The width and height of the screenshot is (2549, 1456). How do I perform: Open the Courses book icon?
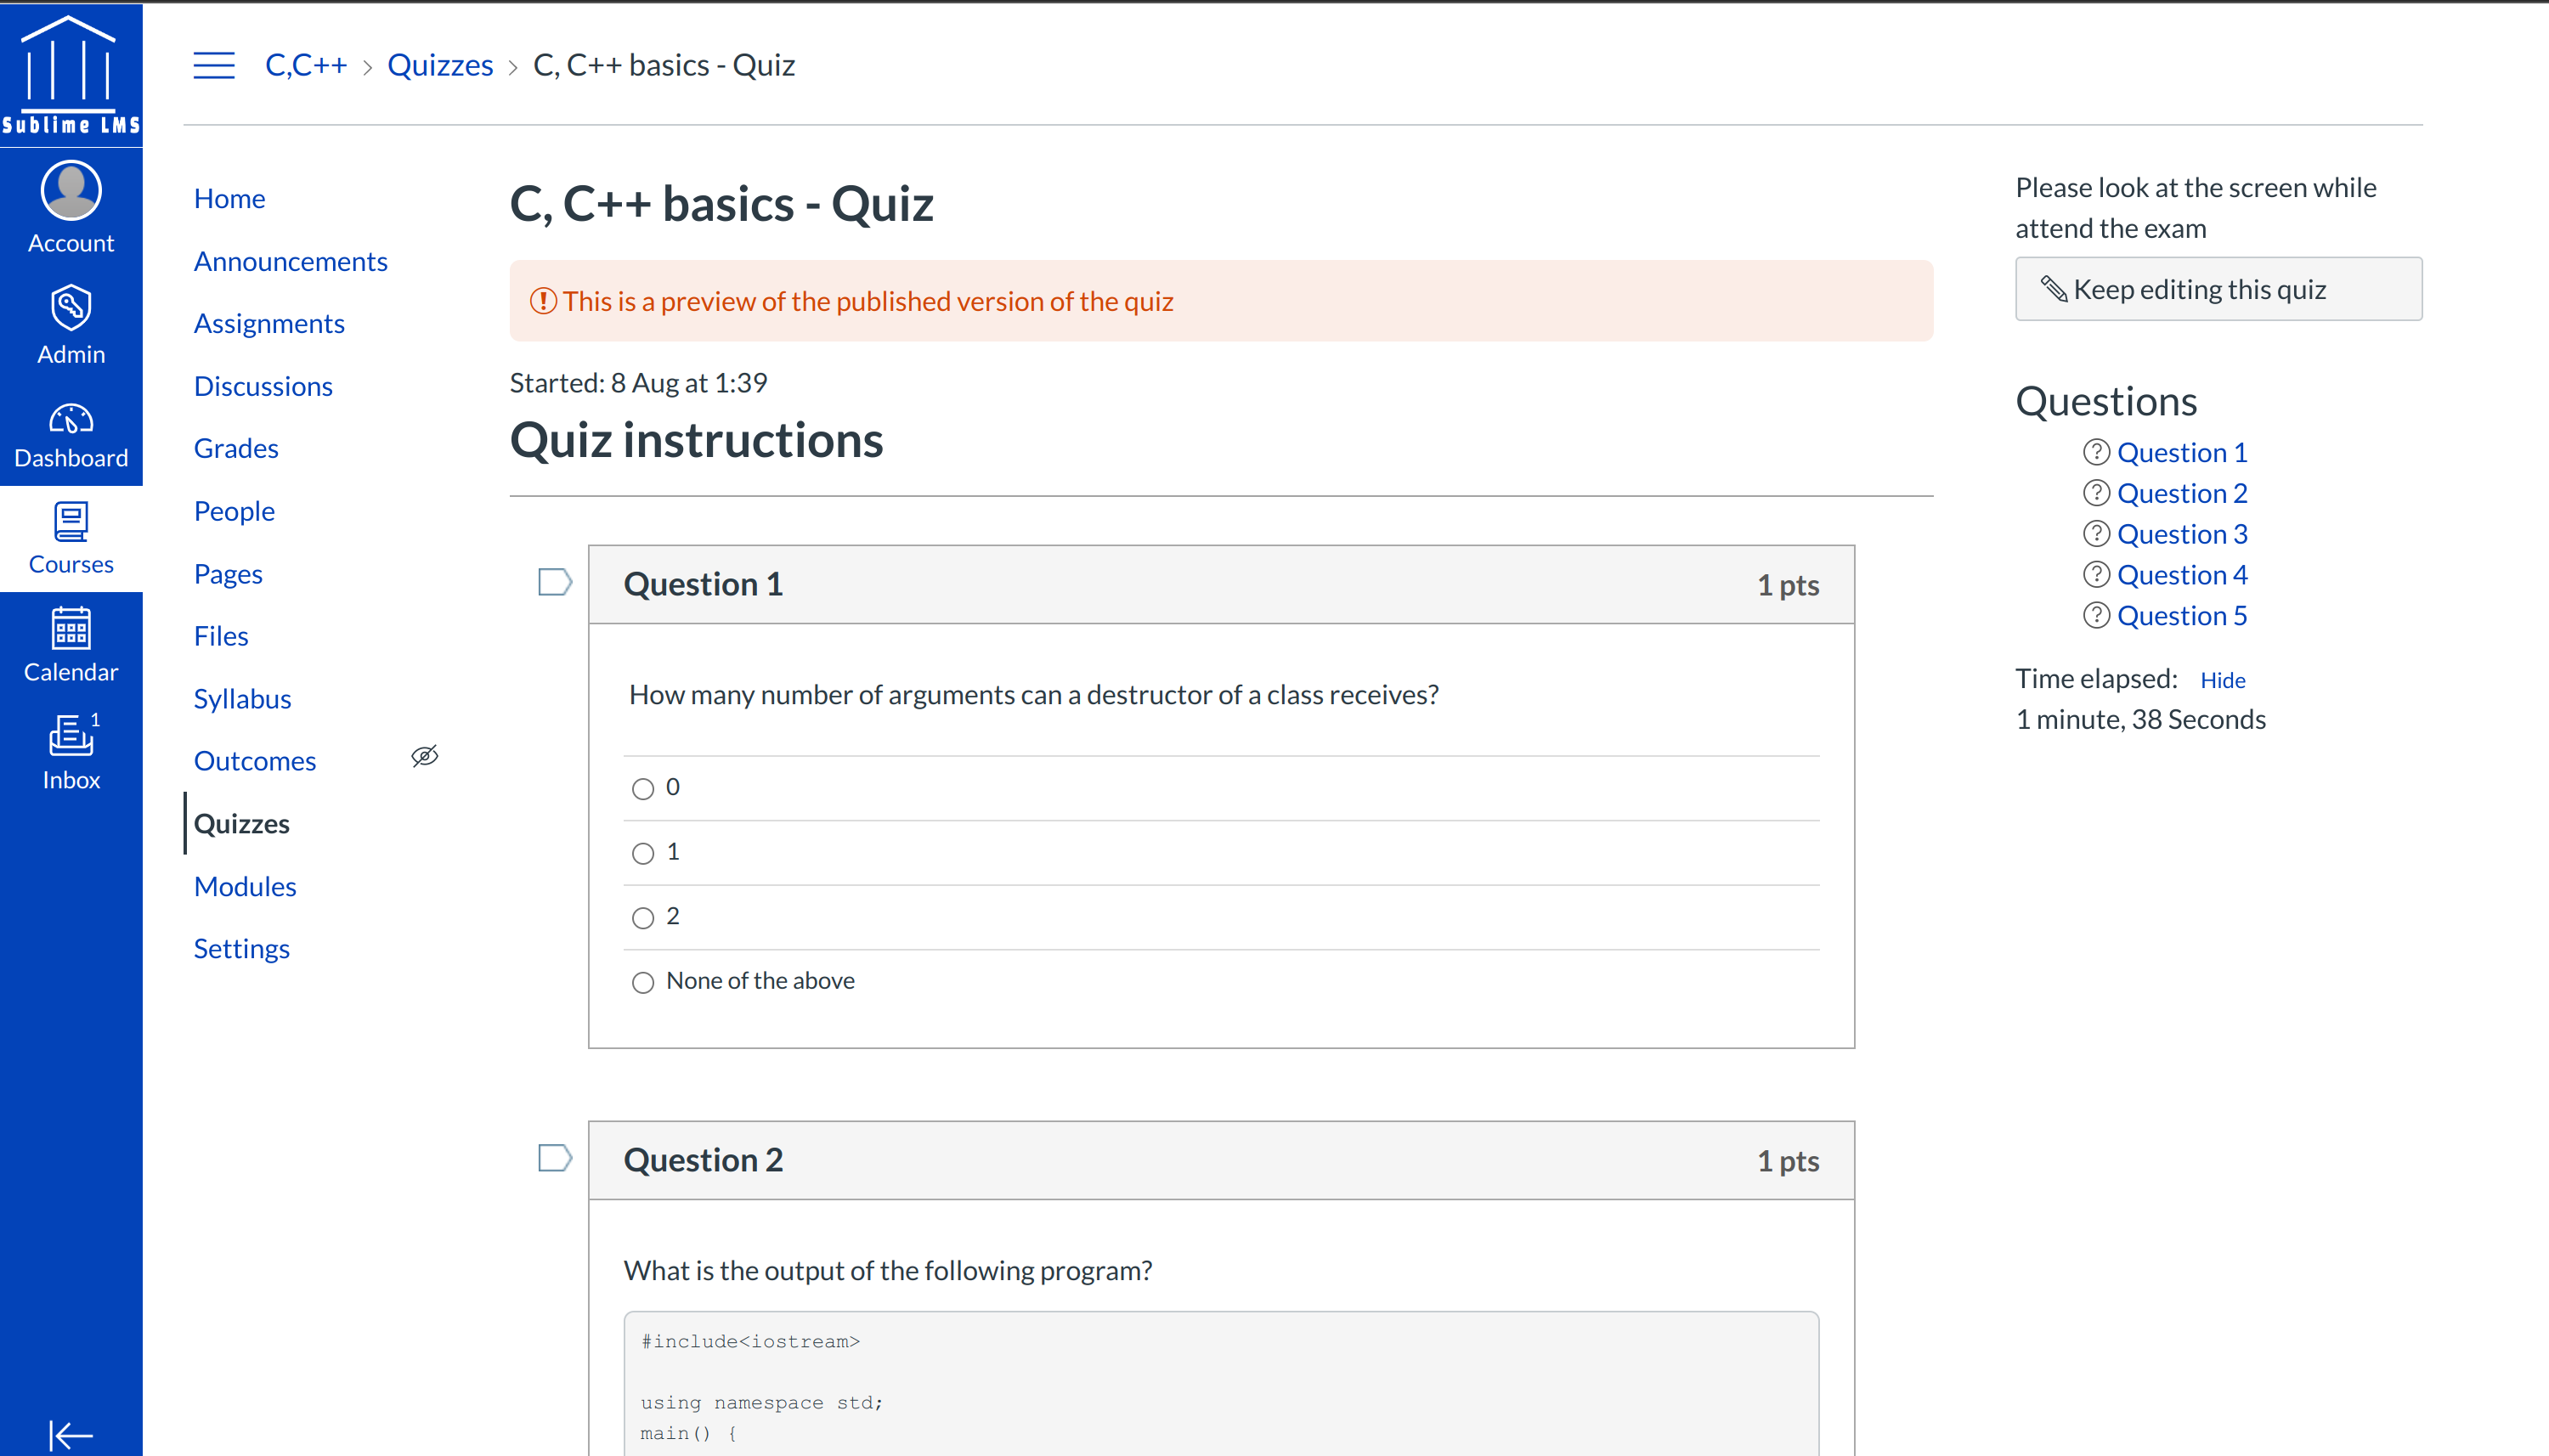(x=71, y=530)
